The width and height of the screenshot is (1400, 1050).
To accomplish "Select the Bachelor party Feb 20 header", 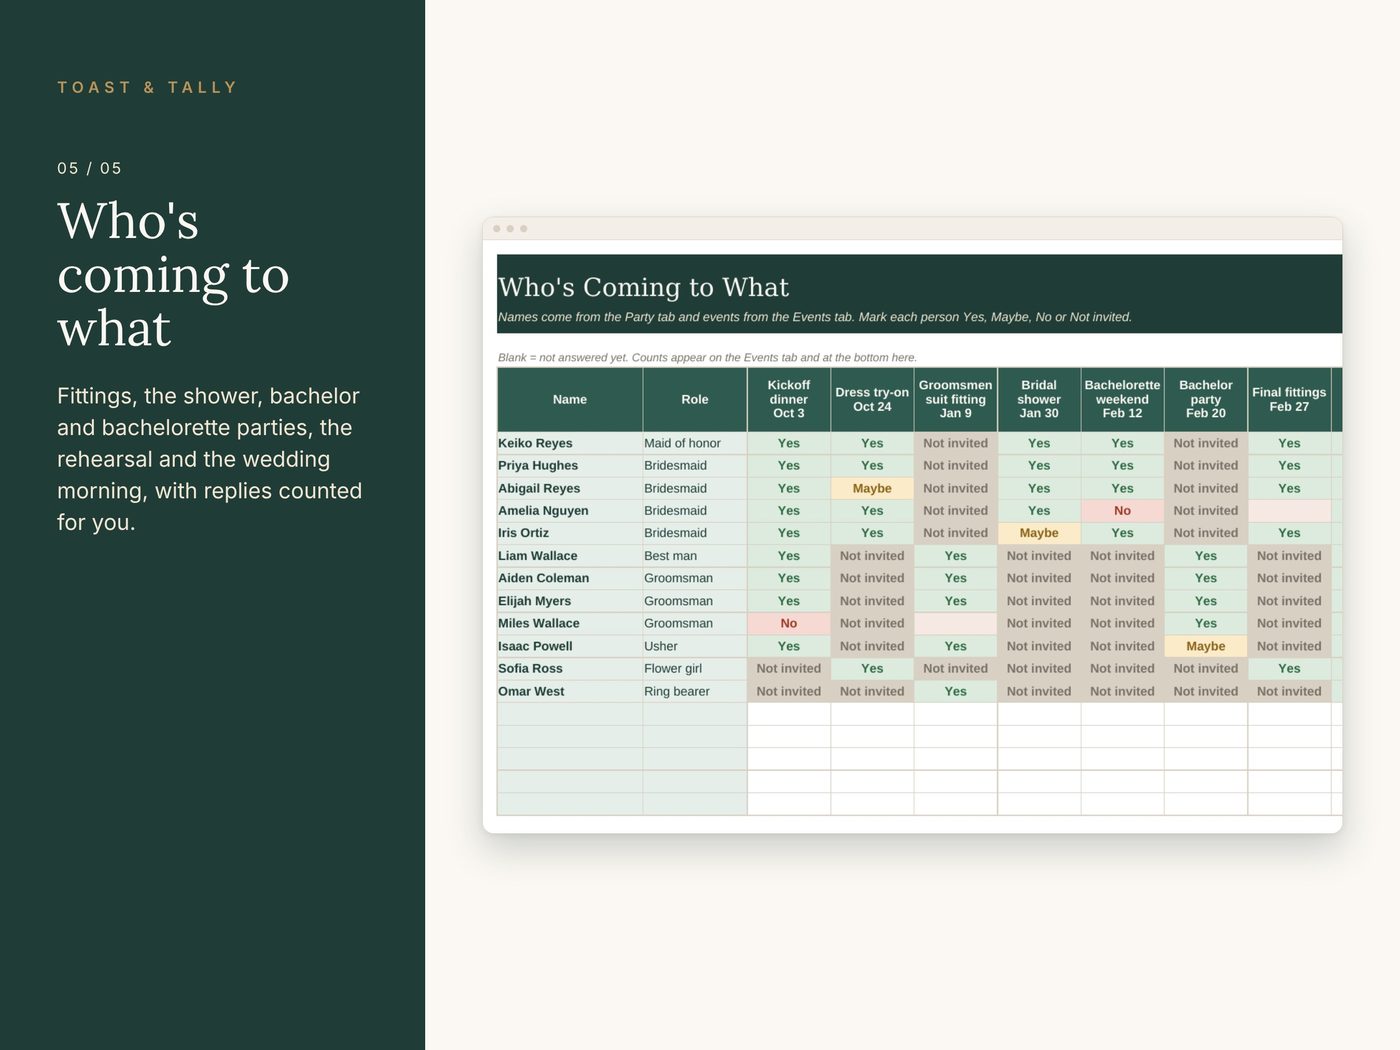I will [x=1206, y=400].
